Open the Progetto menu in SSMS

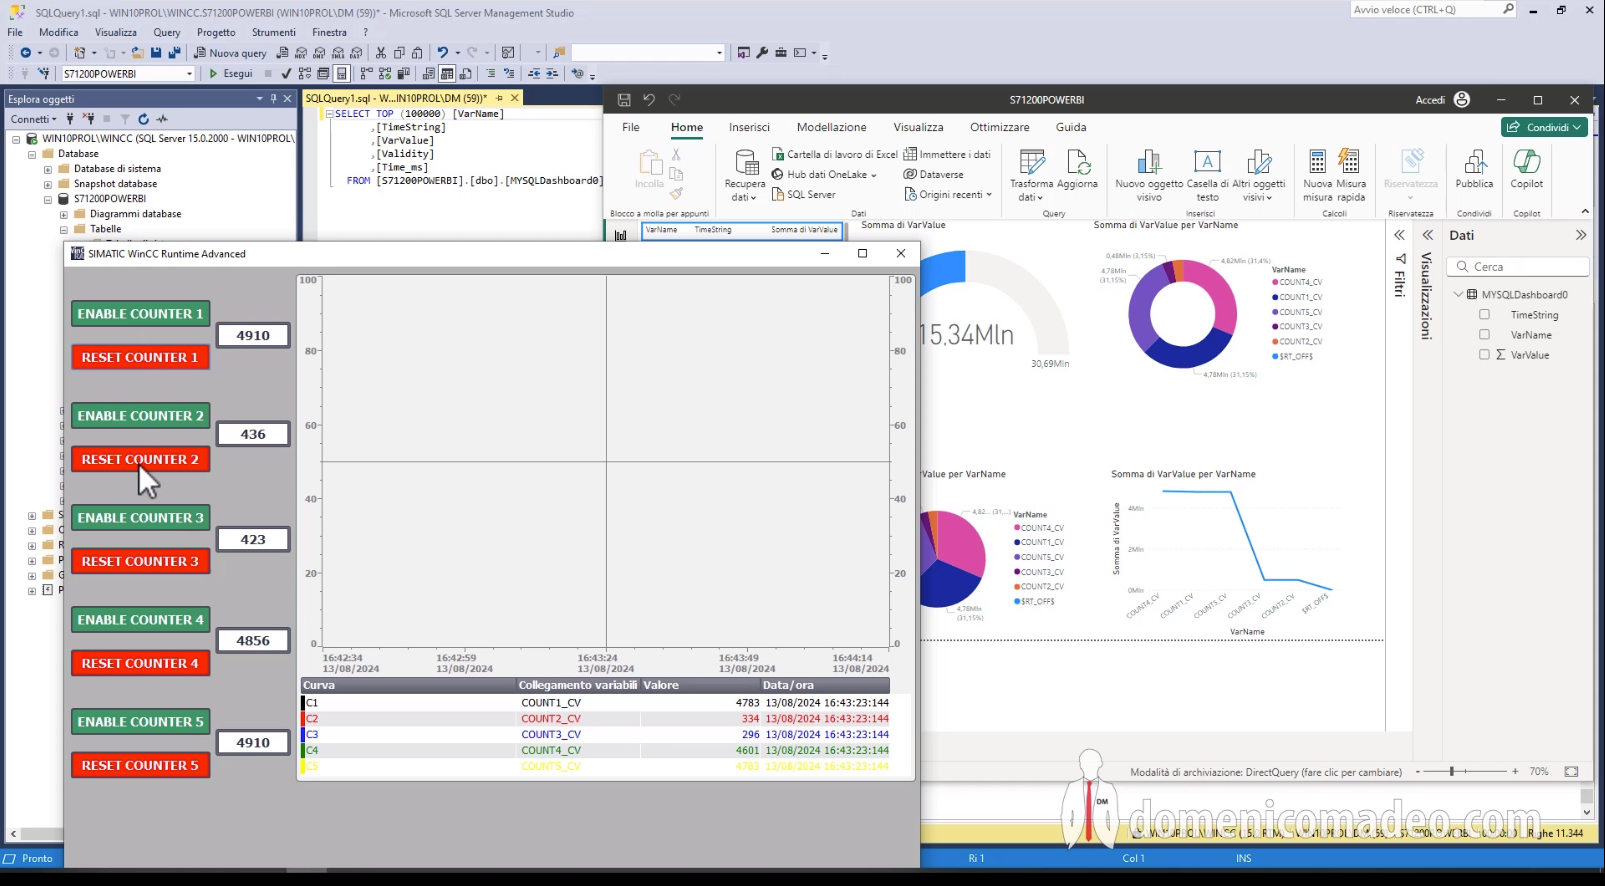click(216, 32)
